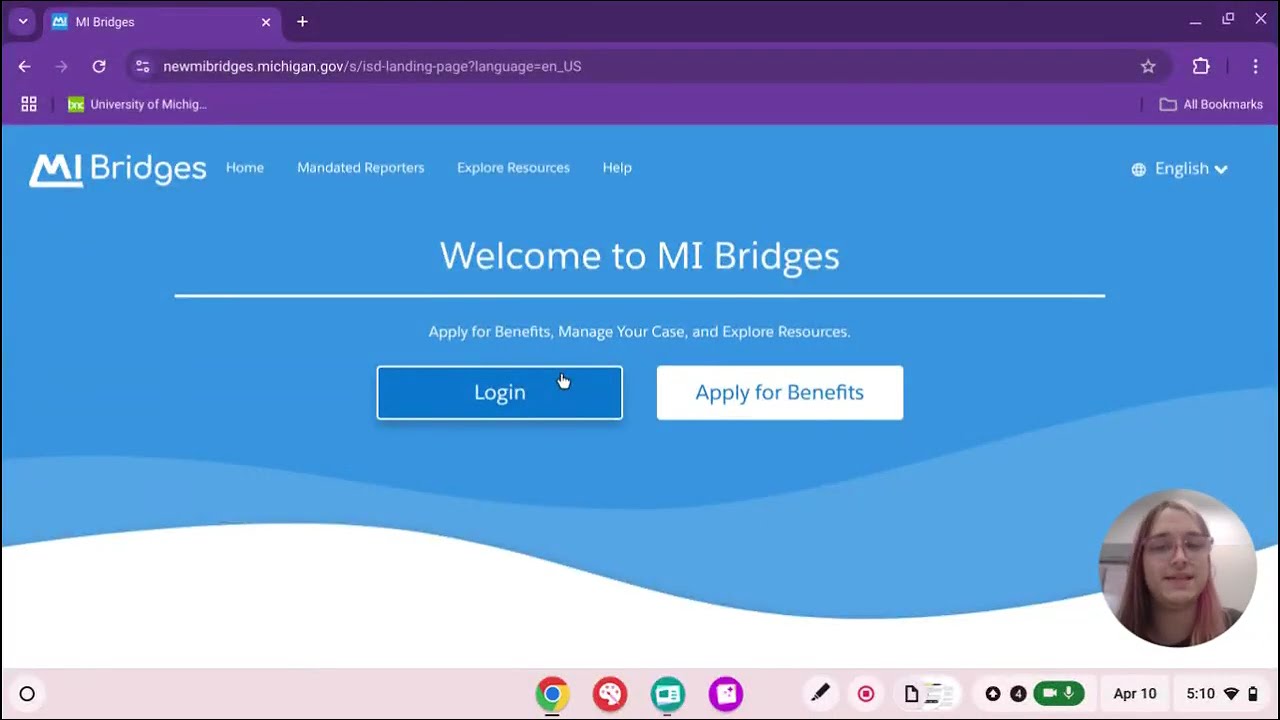This screenshot has height=720, width=1280.
Task: Click the globe language icon
Action: (1138, 169)
